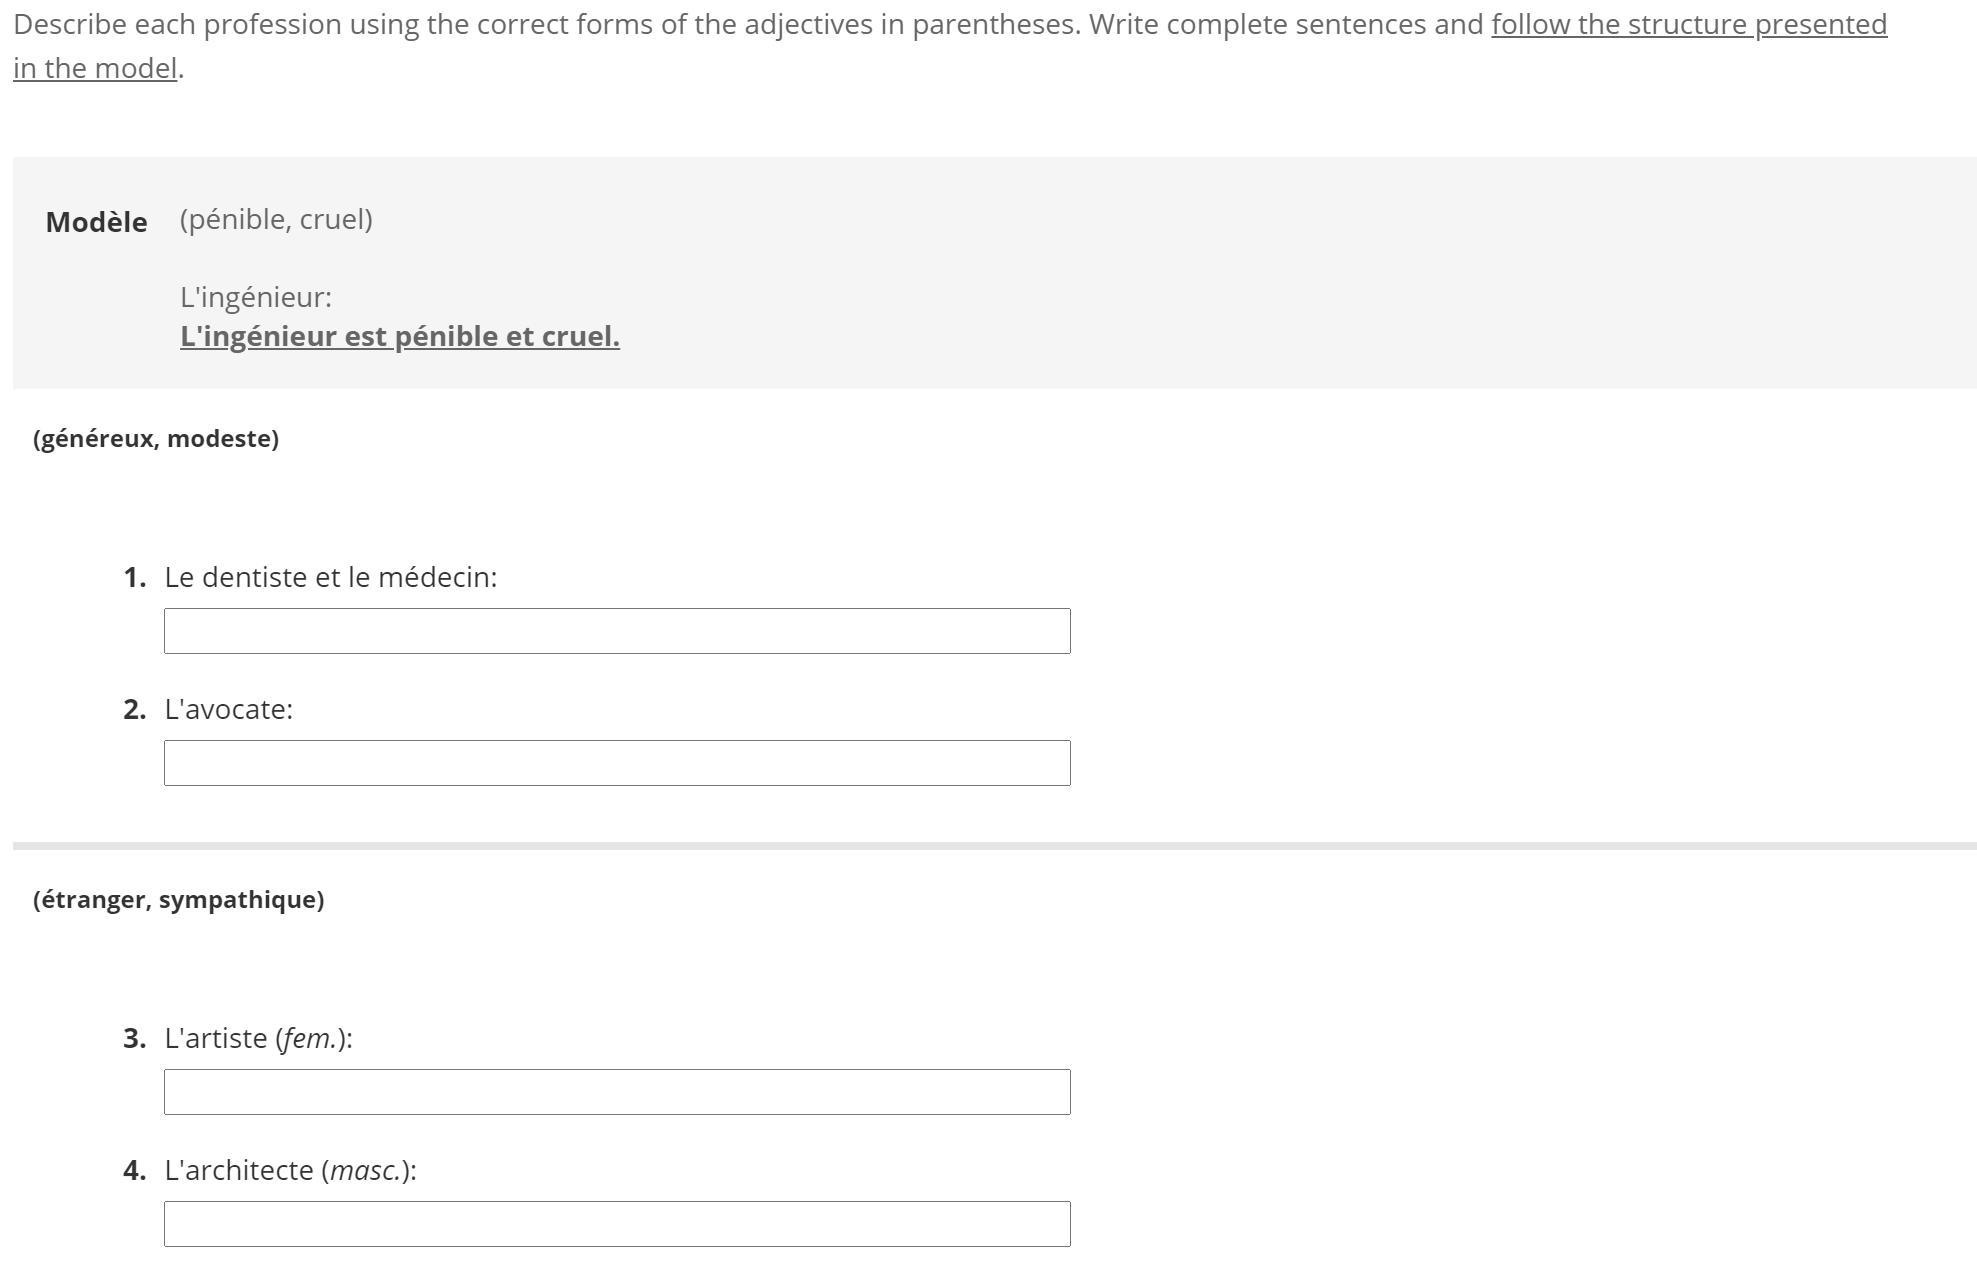Click the model answer 'L'ingénieur est pénible et cruel.'
The image size is (1977, 1268).
point(400,336)
